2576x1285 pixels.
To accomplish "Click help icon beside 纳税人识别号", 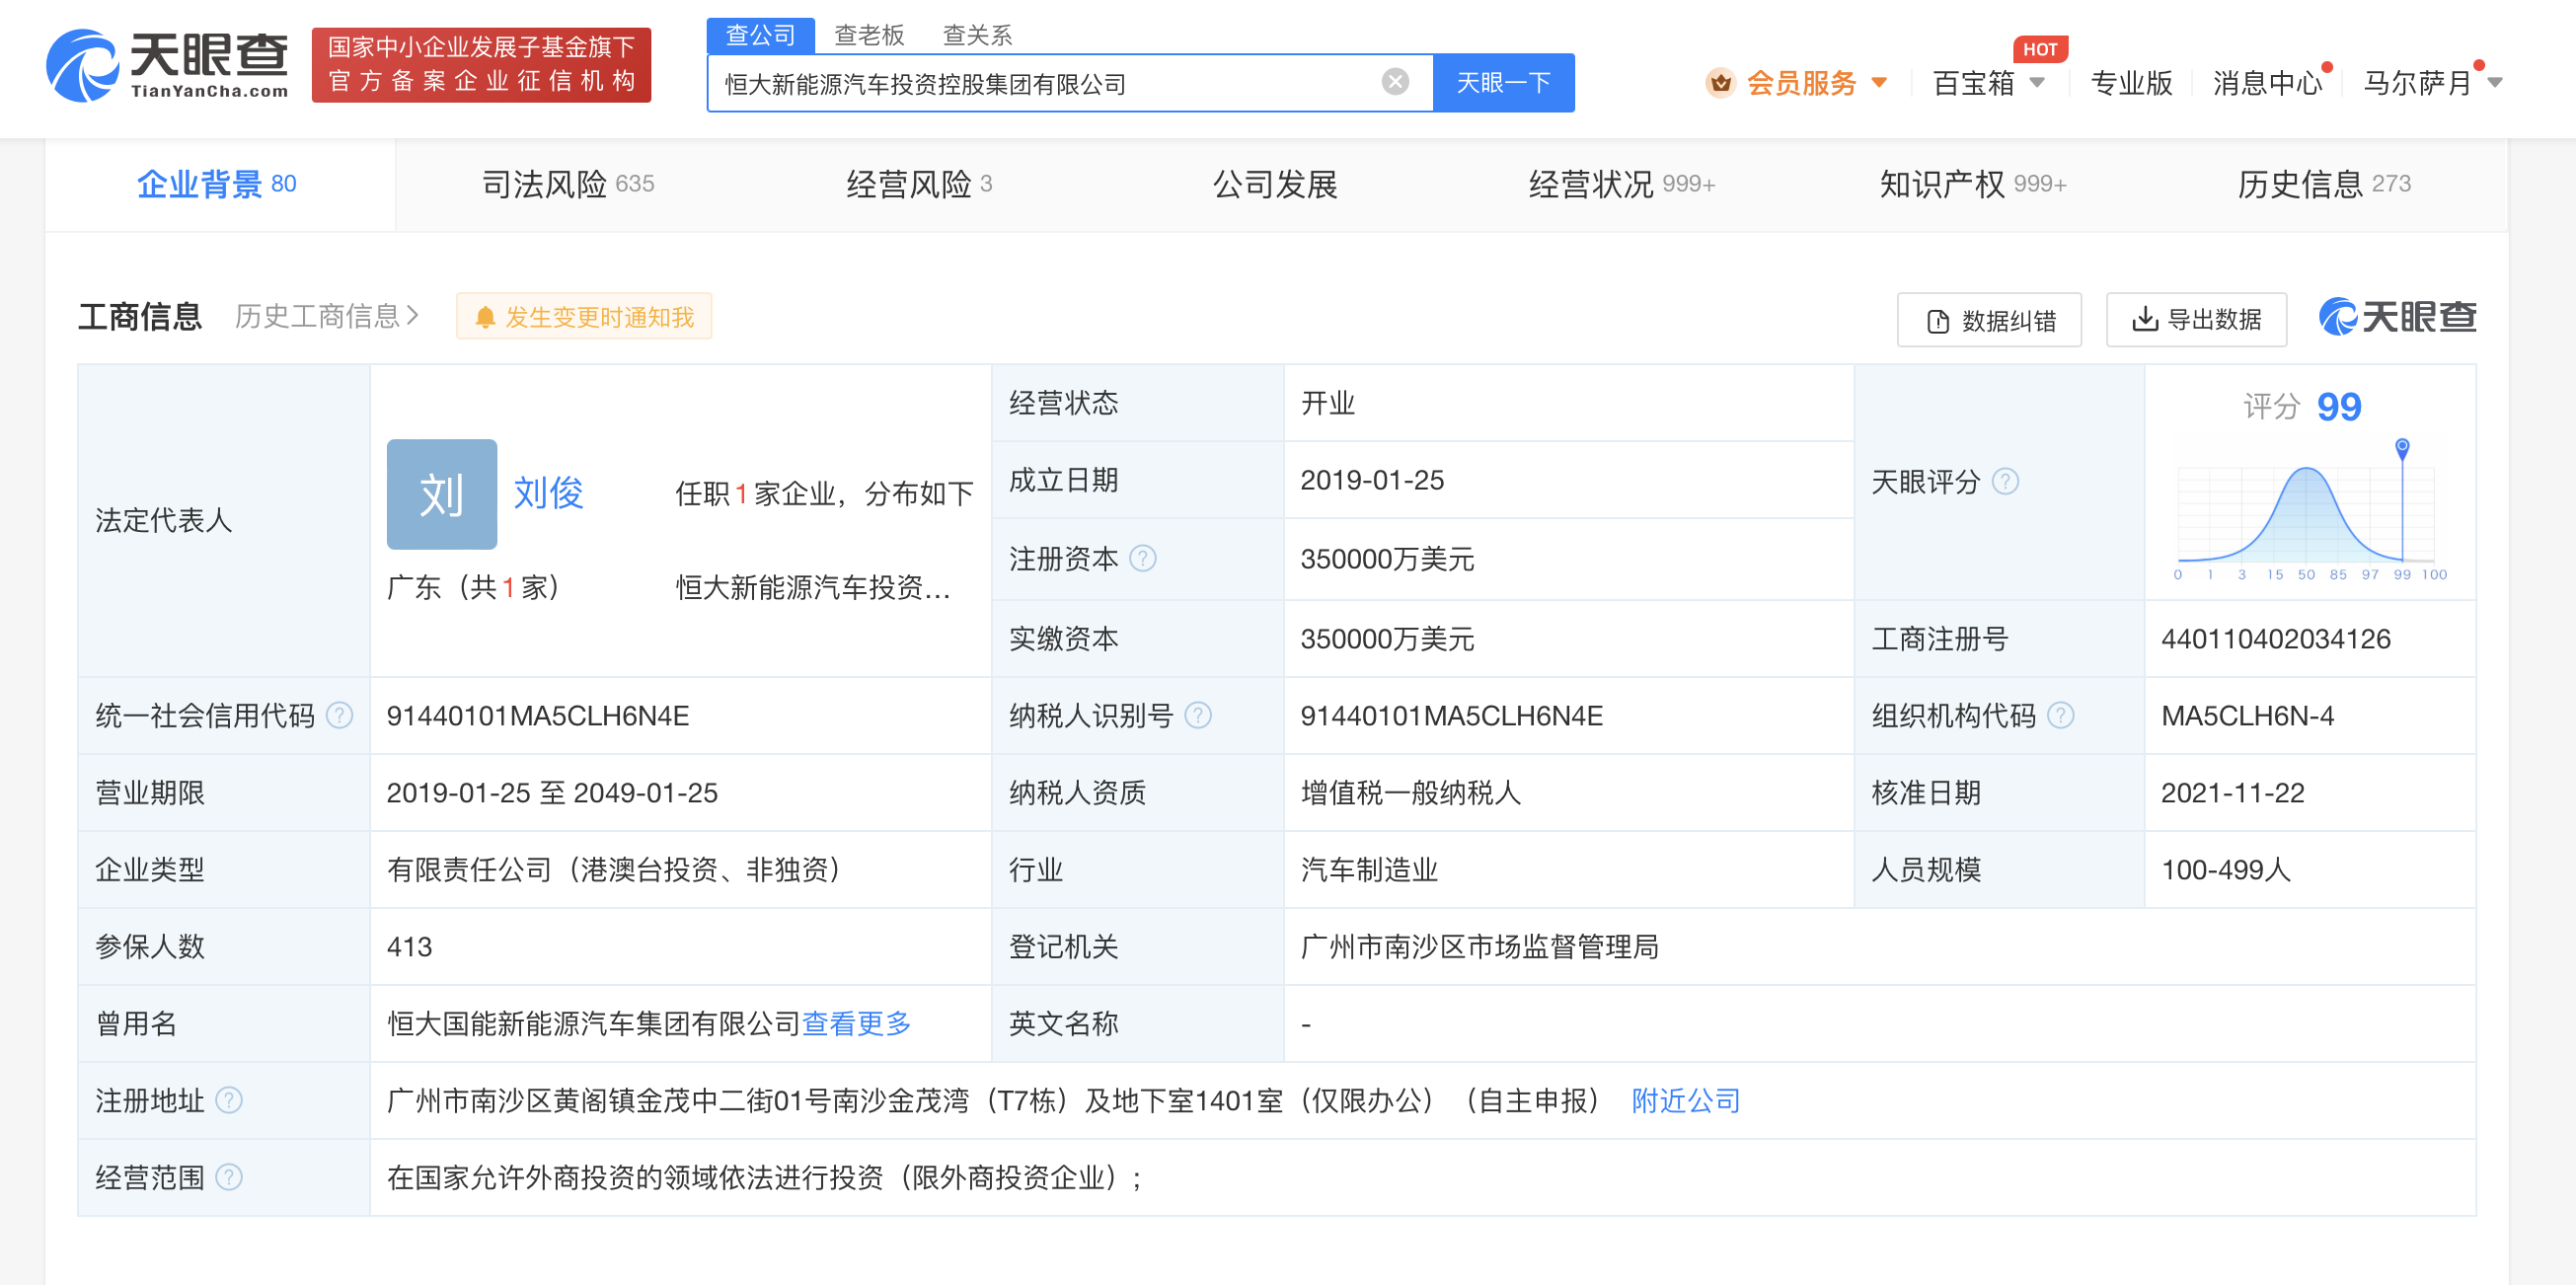I will pyautogui.click(x=1197, y=716).
